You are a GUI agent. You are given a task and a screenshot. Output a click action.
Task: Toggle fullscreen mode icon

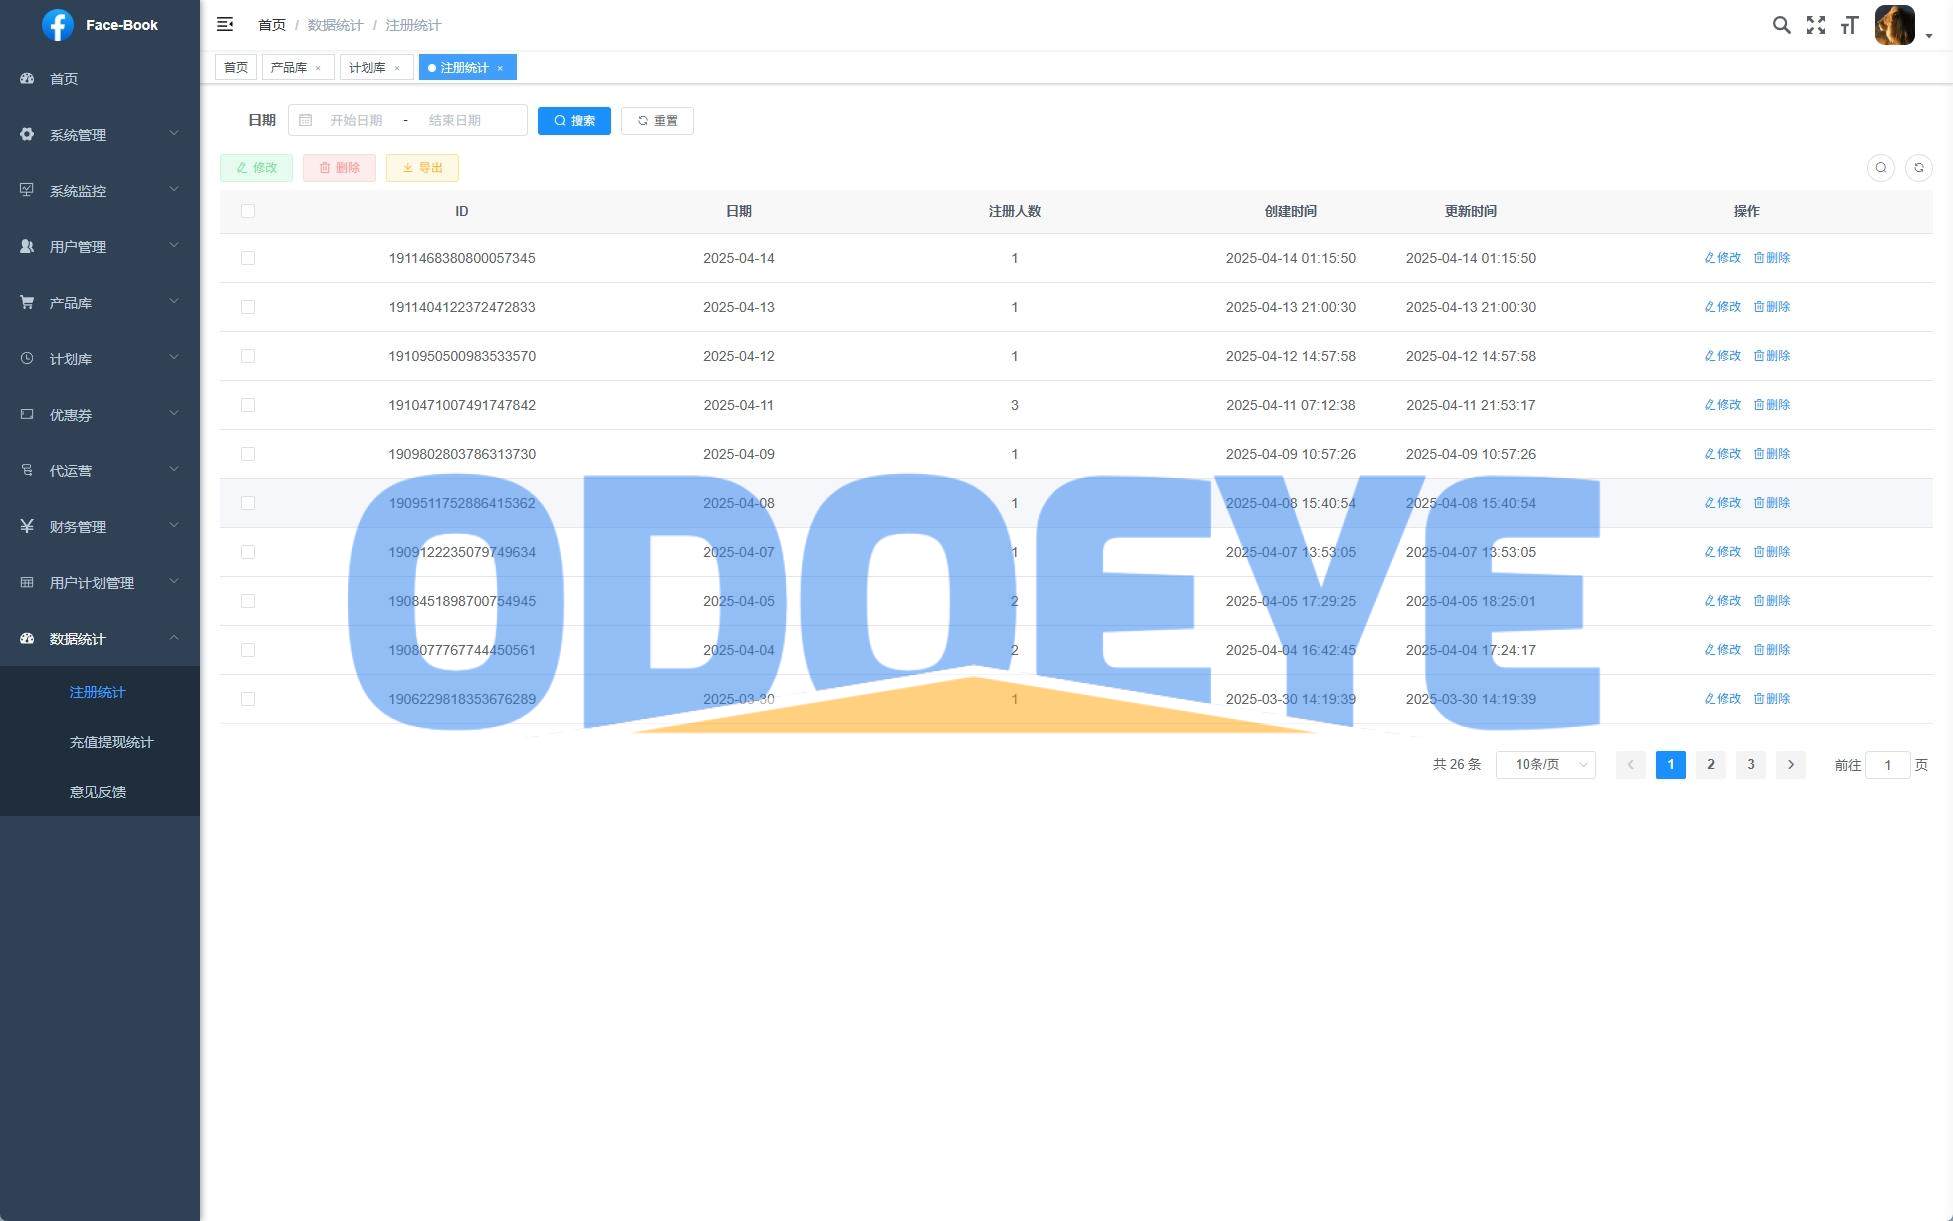(x=1815, y=25)
